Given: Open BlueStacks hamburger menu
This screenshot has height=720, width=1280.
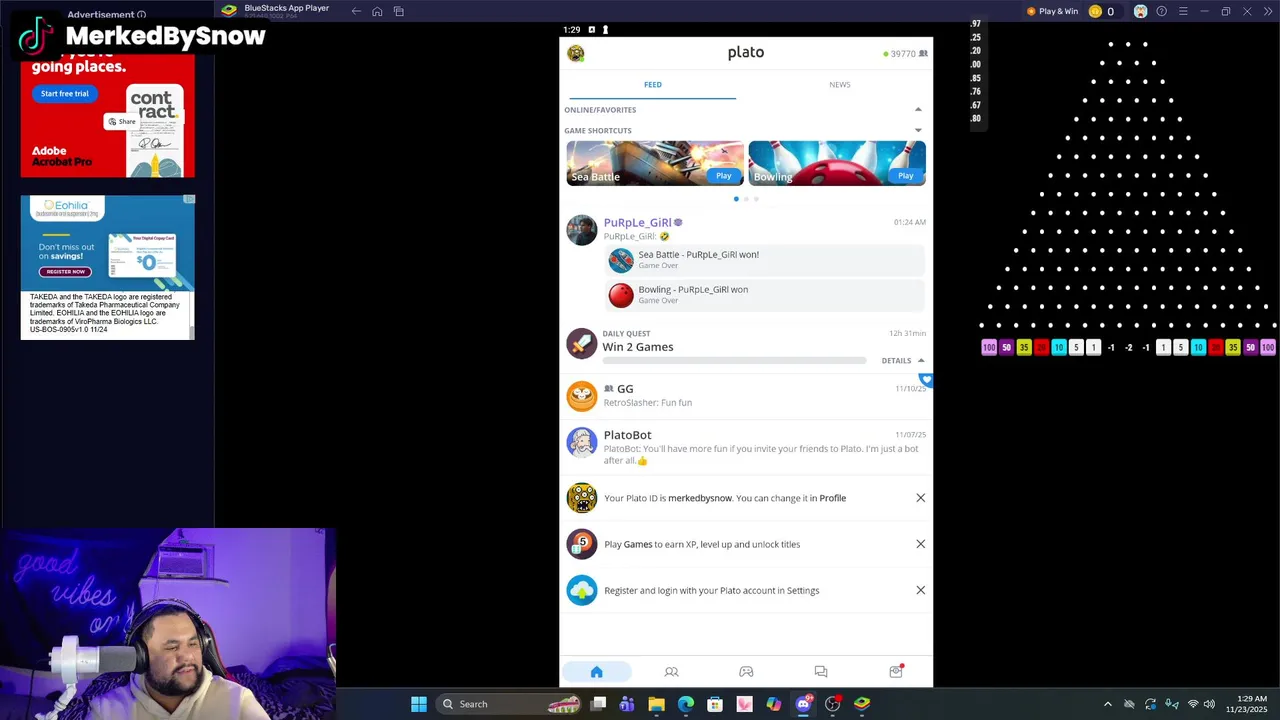Looking at the screenshot, I should pyautogui.click(x=1183, y=11).
